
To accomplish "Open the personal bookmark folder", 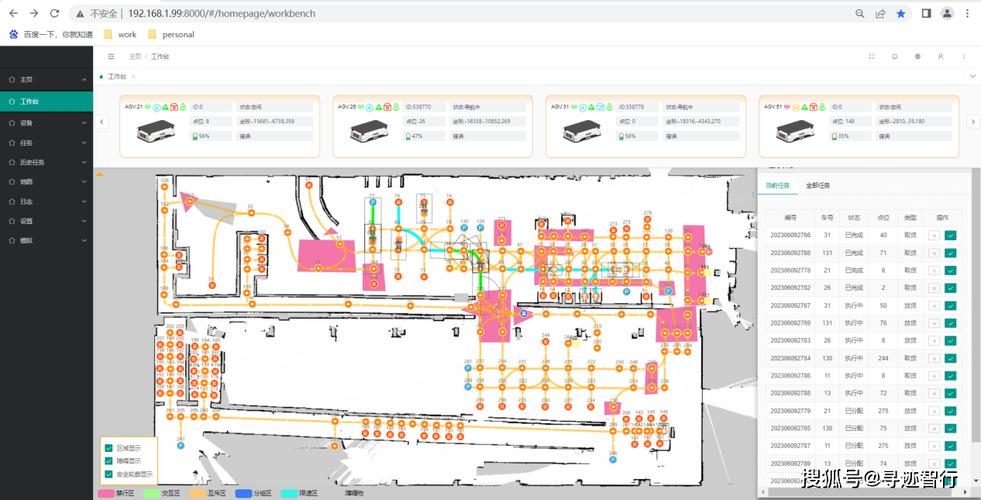I will (x=171, y=34).
